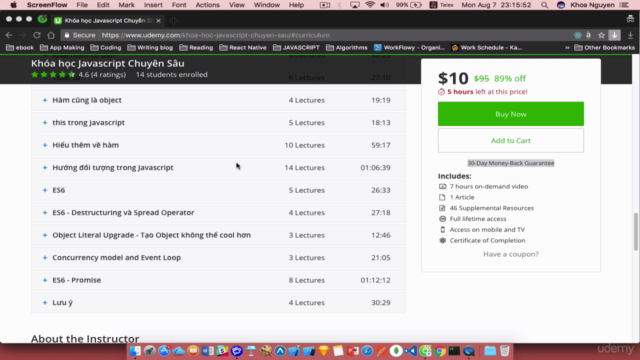Expand ES6 - Destructuring và Spread Operator
640x360 pixels.
click(218, 212)
